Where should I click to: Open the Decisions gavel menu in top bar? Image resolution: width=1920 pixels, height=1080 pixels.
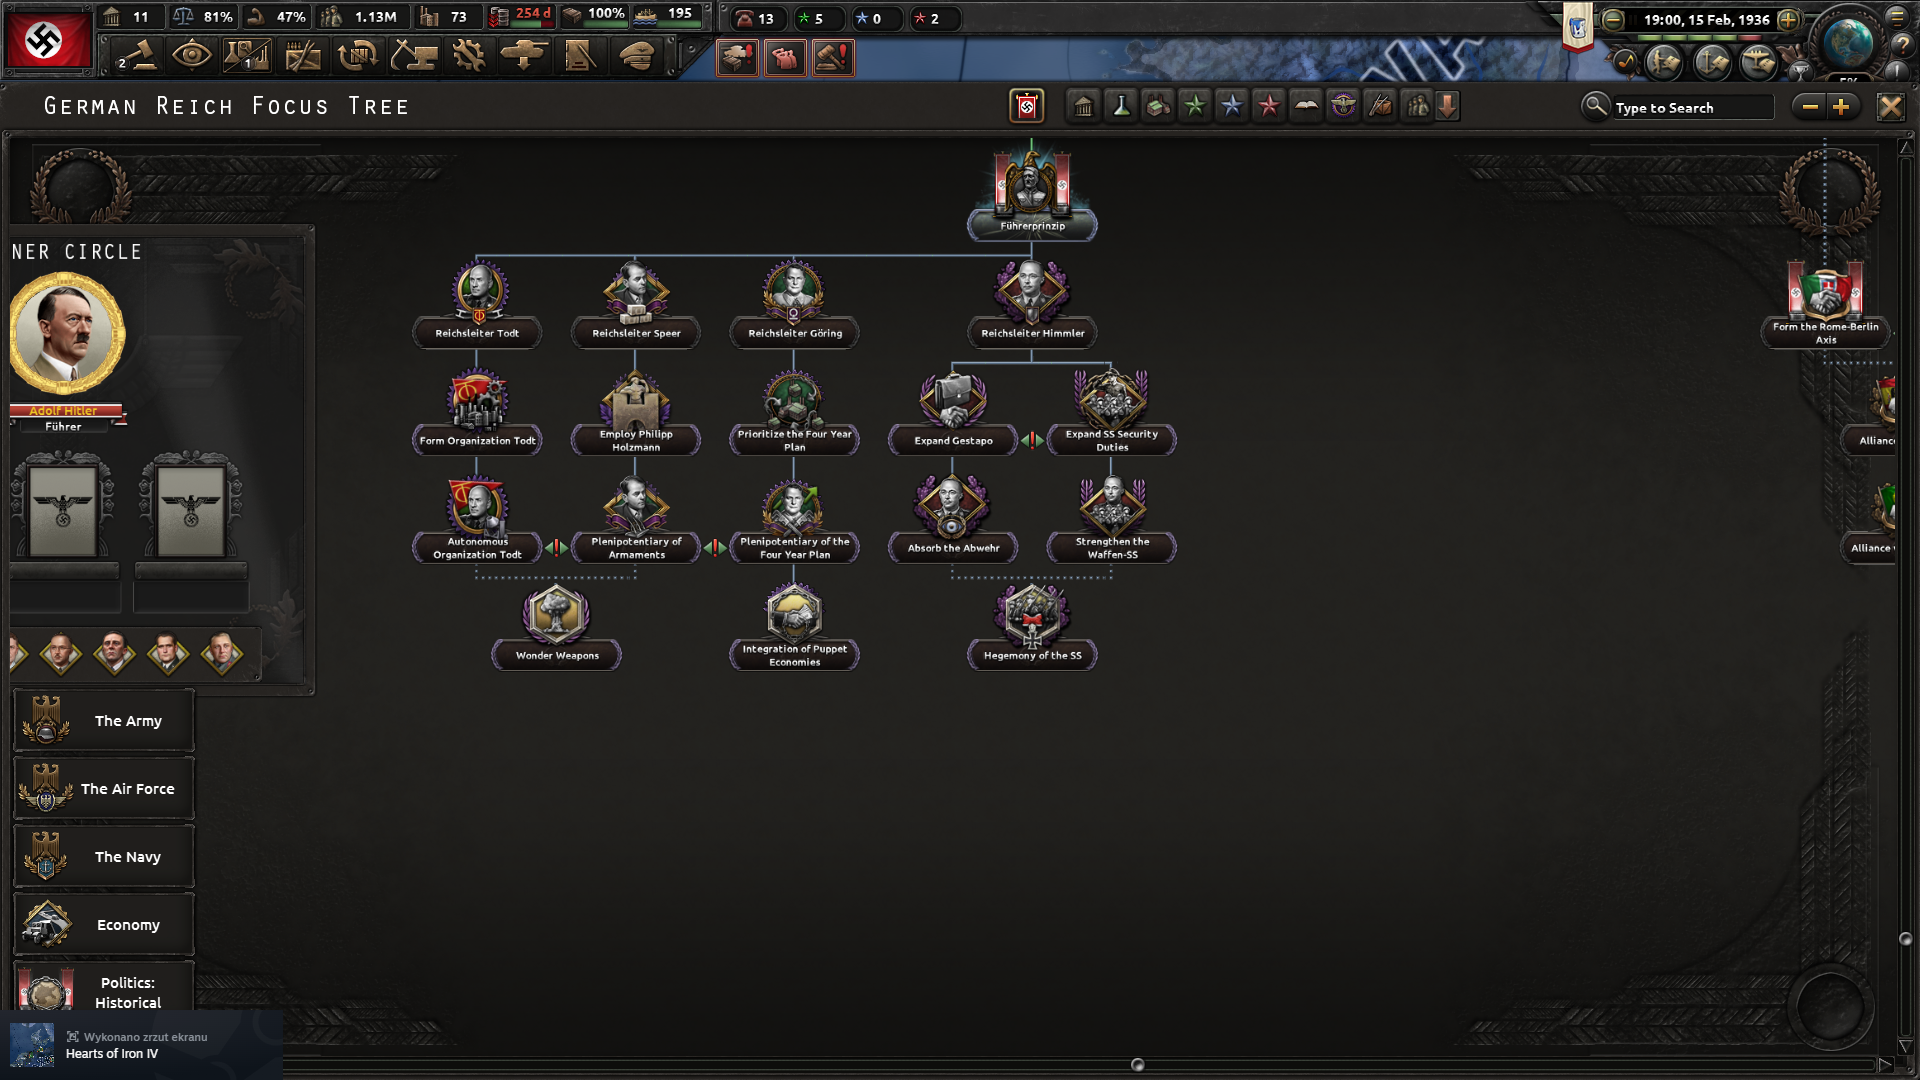[x=137, y=56]
